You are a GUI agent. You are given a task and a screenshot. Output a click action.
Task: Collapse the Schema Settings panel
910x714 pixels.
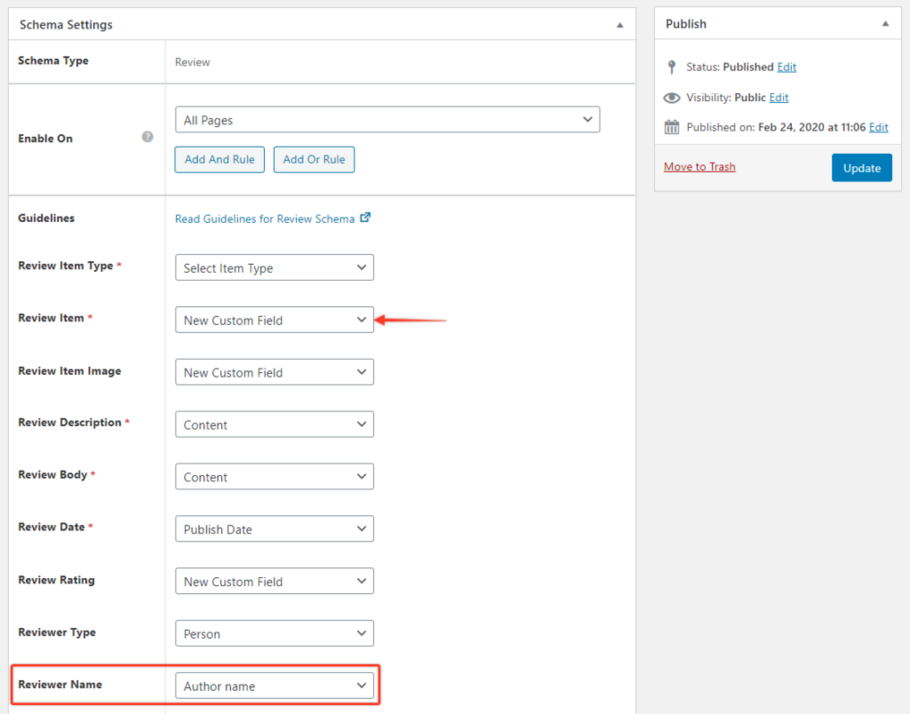[x=619, y=23]
